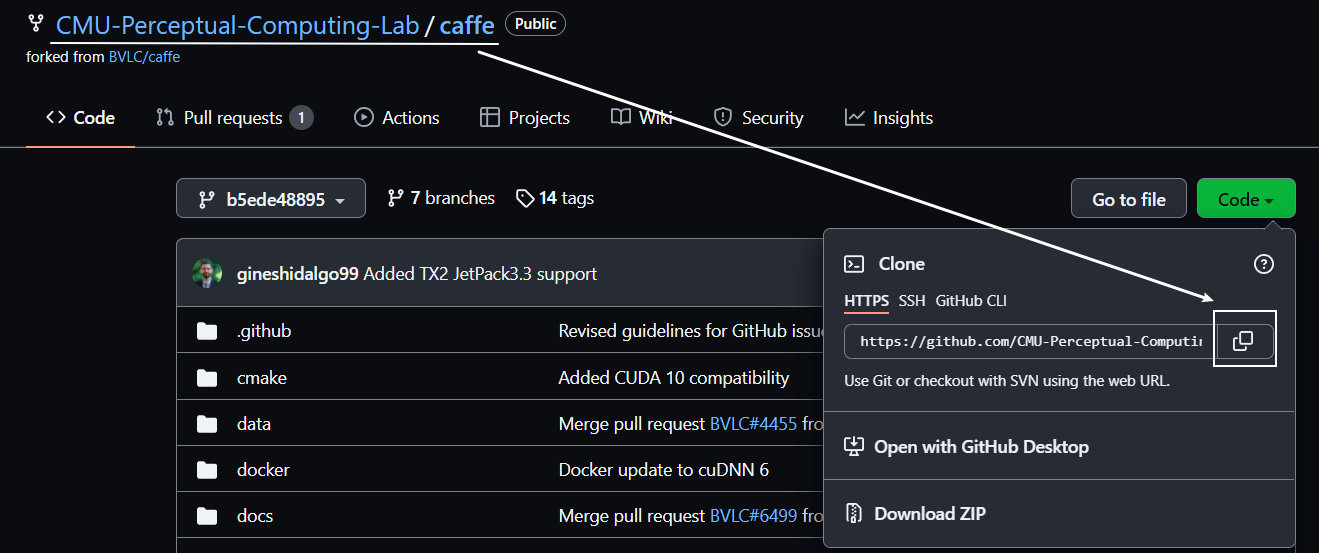Switch clone method to SSH
Screen dimensions: 1319x553
912,301
